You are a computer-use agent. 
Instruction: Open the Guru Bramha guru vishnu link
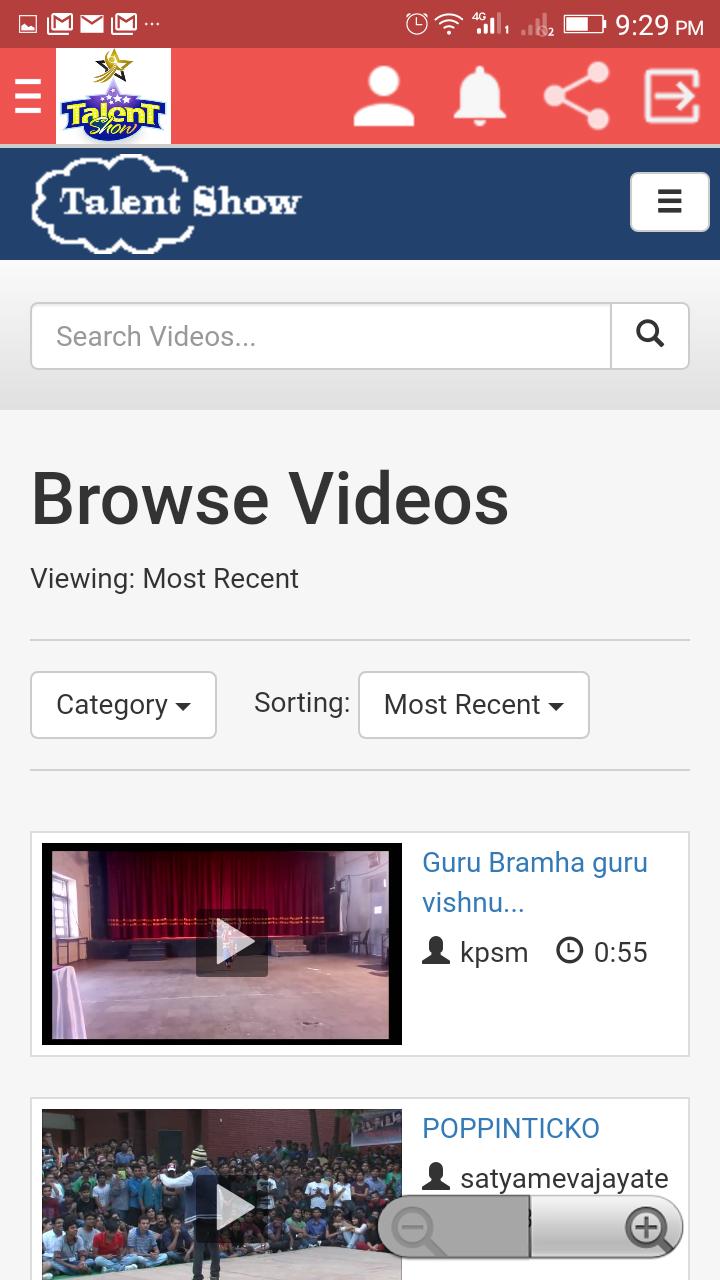pyautogui.click(x=535, y=882)
